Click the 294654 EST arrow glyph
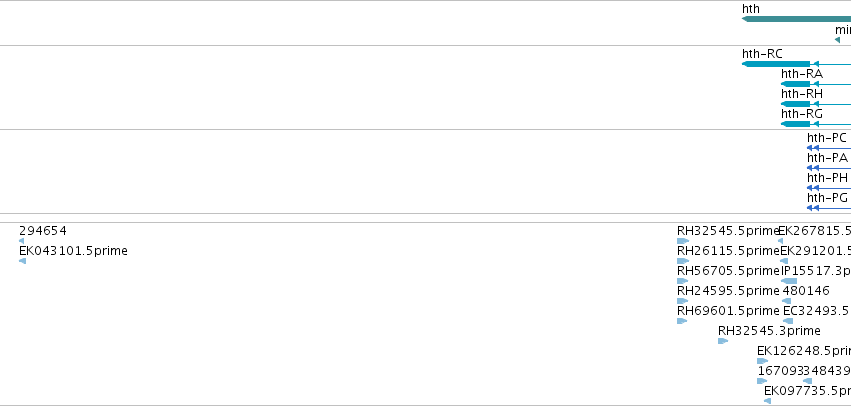 [x=21, y=241]
